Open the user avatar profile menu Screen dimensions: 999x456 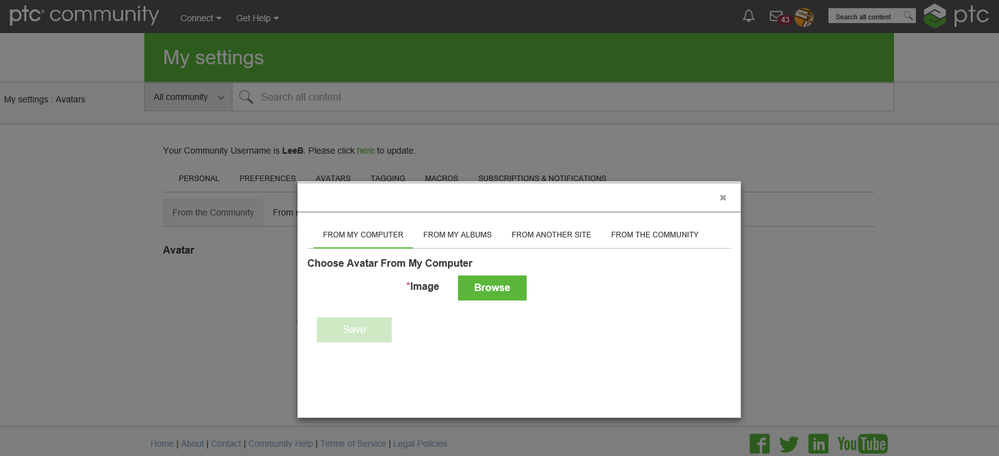(x=804, y=17)
